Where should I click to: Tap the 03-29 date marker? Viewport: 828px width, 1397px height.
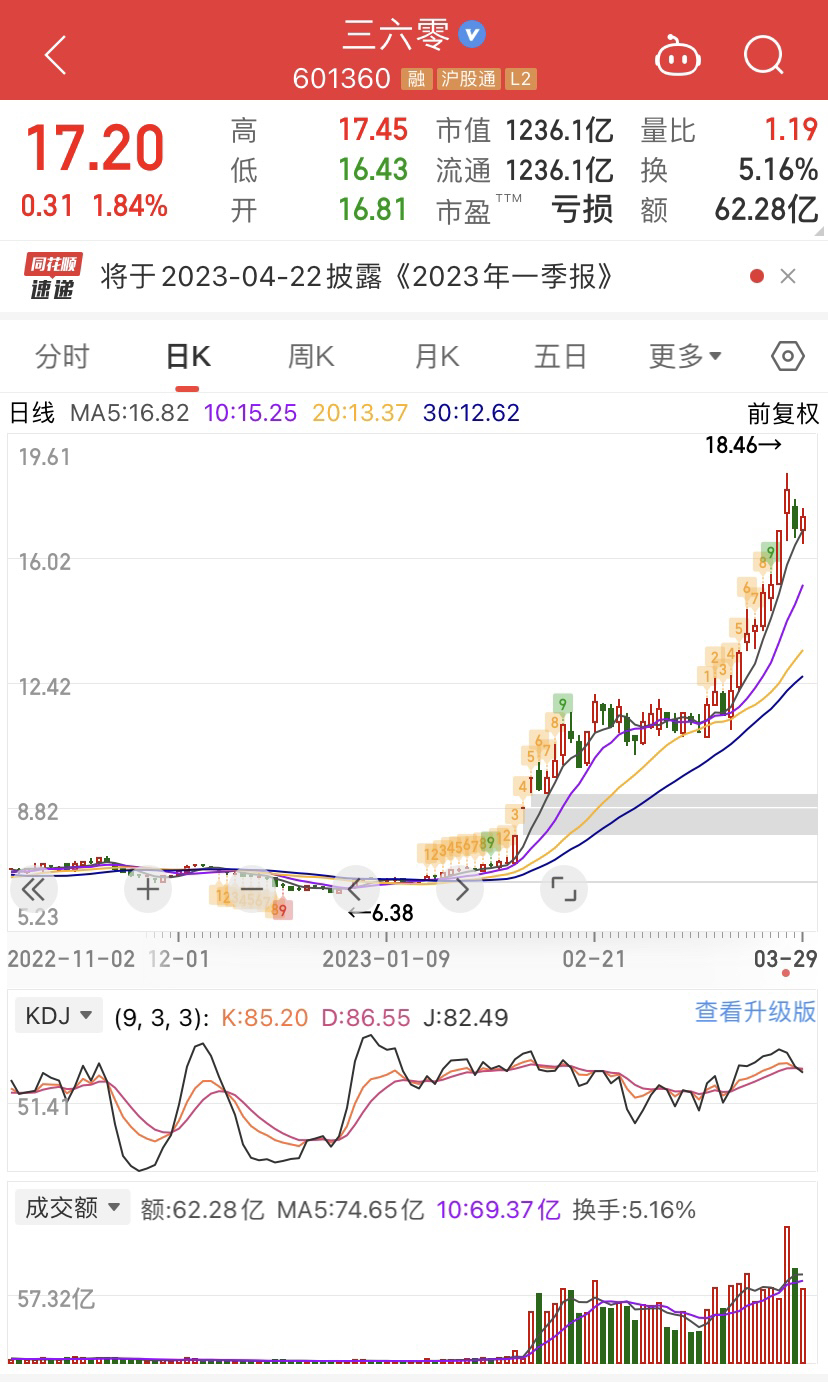(x=785, y=959)
